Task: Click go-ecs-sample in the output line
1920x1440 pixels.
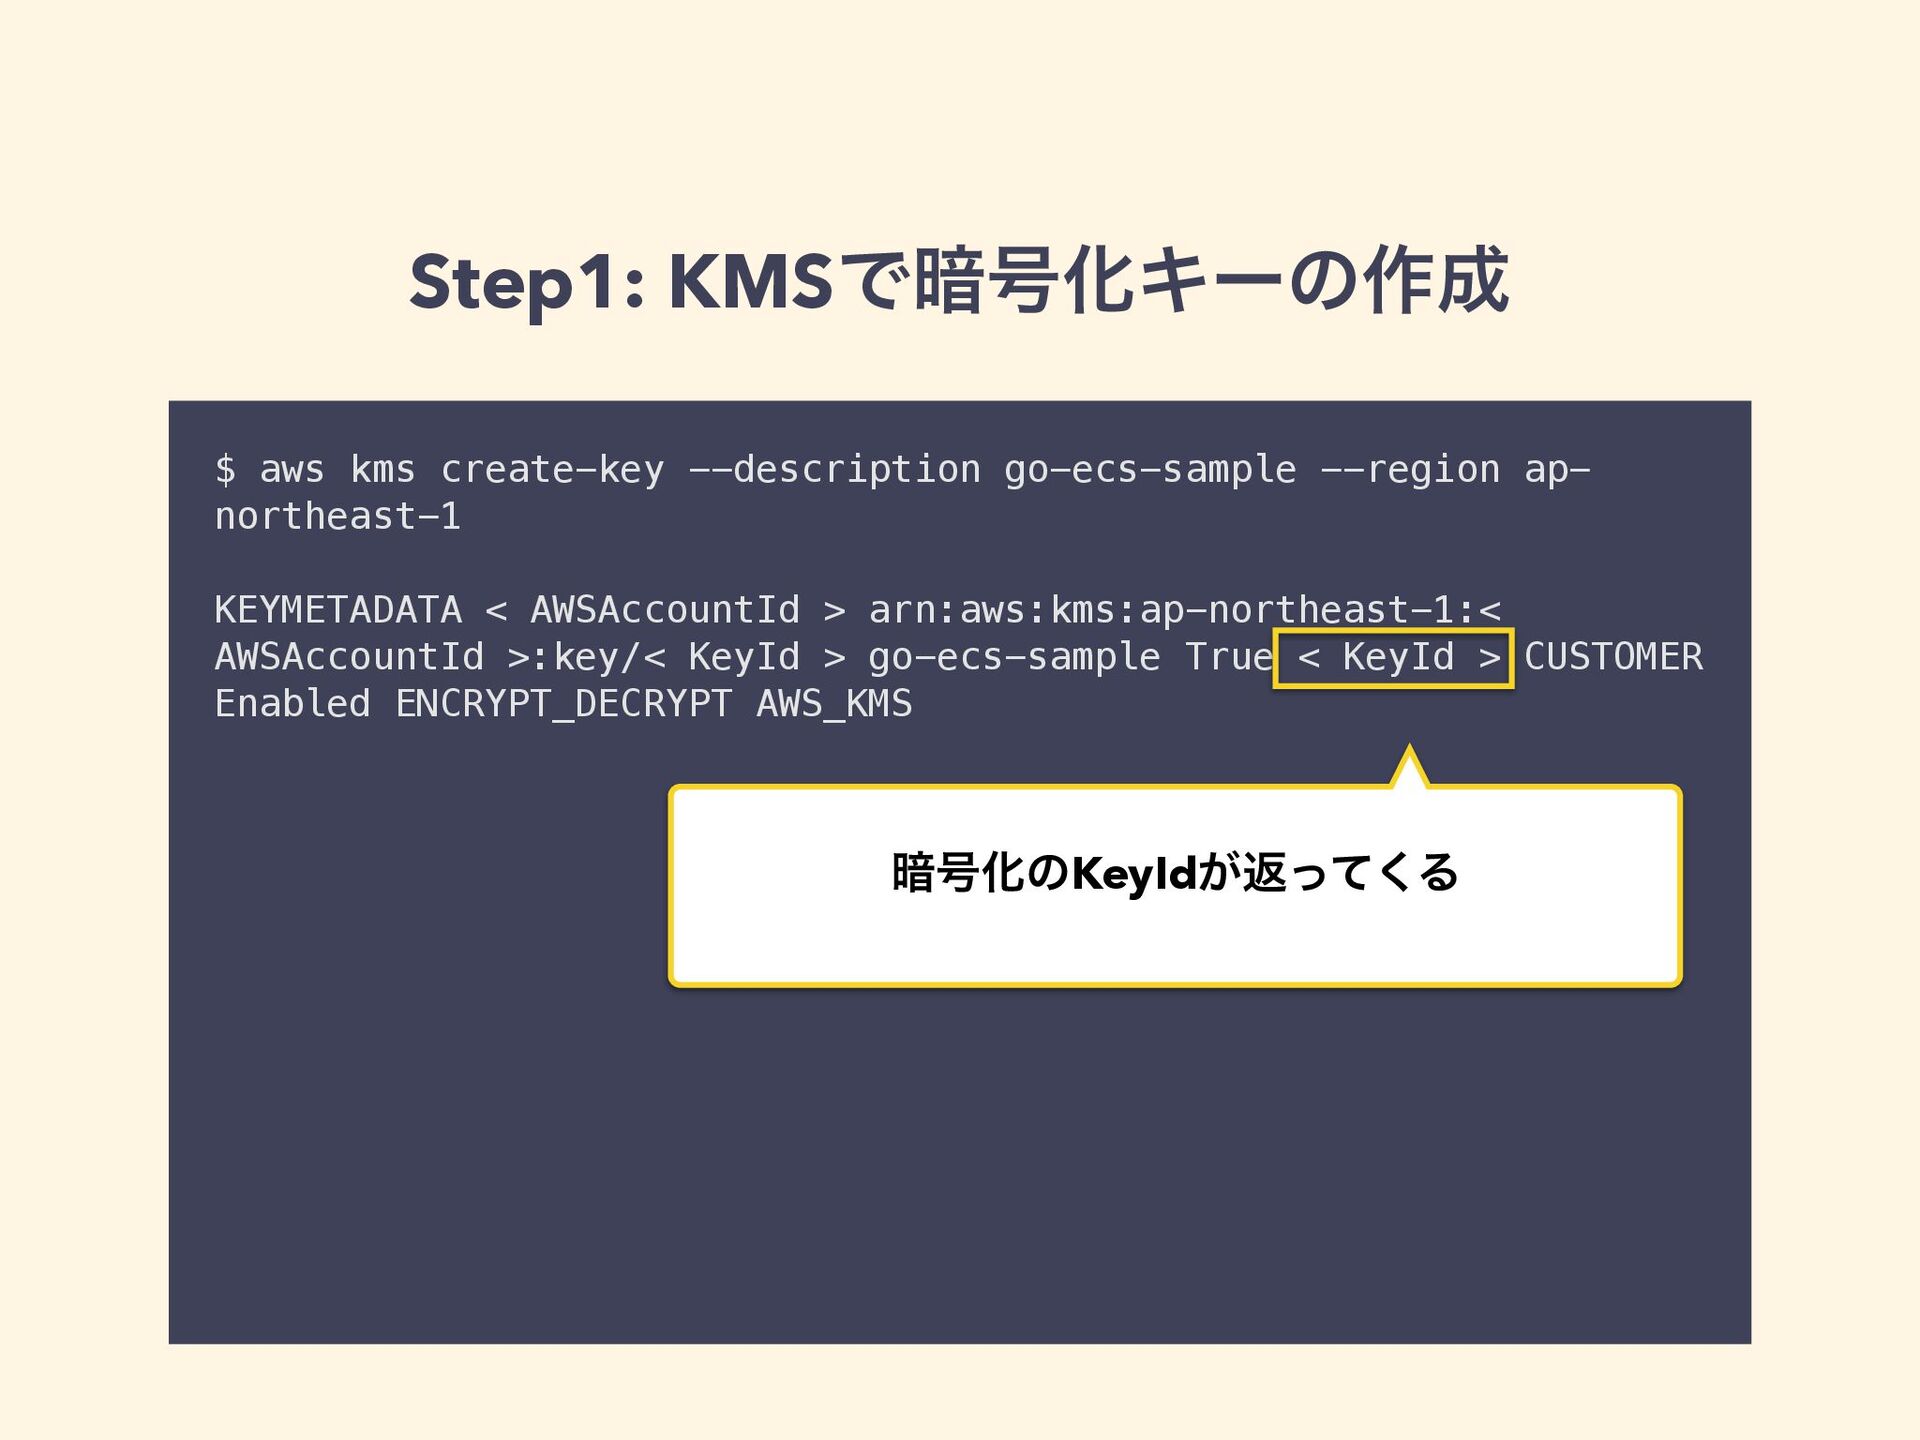Action: coord(1014,657)
